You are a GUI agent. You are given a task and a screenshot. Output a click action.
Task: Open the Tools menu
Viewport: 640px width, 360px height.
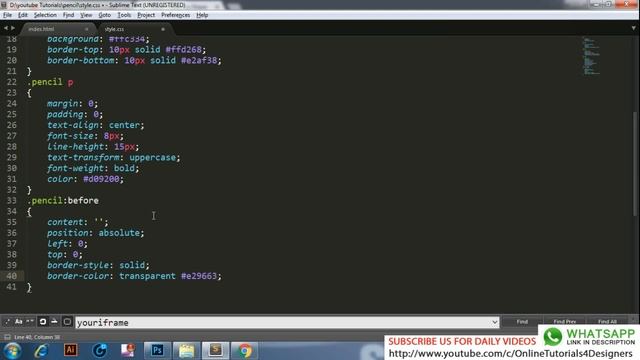[x=124, y=15]
